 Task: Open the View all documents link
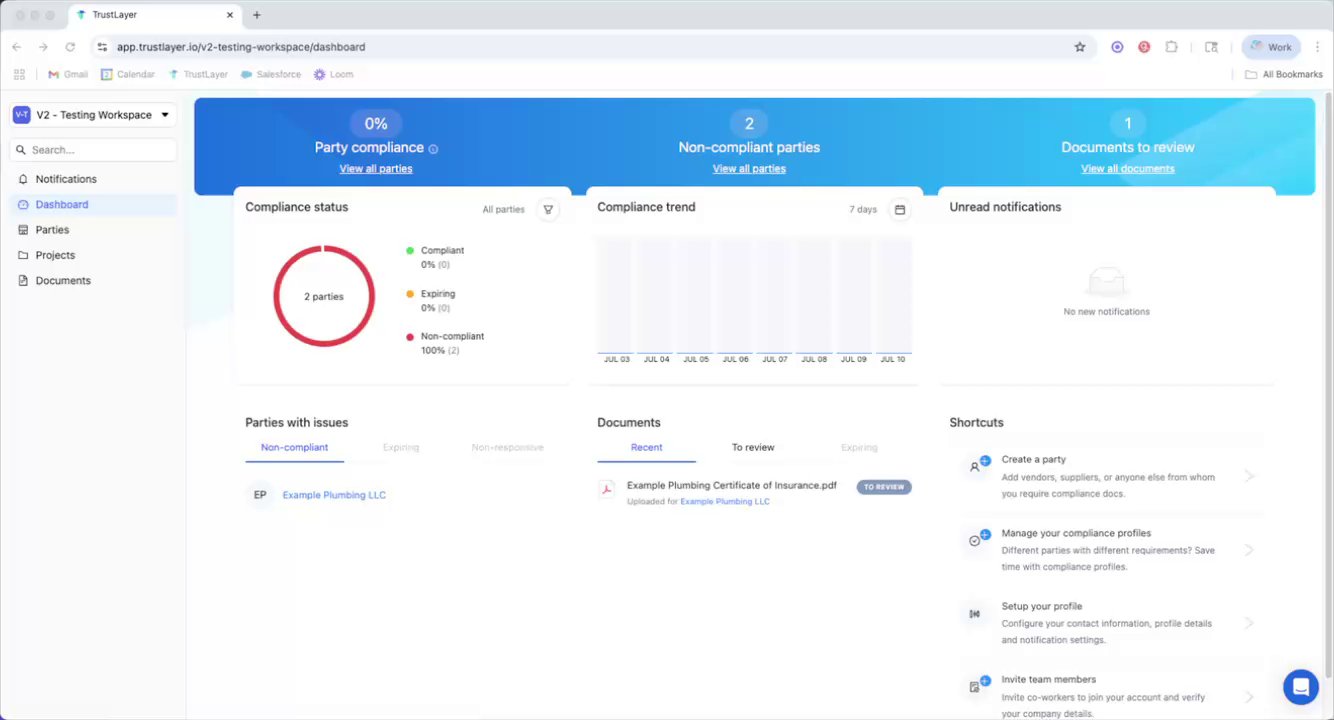click(1128, 169)
